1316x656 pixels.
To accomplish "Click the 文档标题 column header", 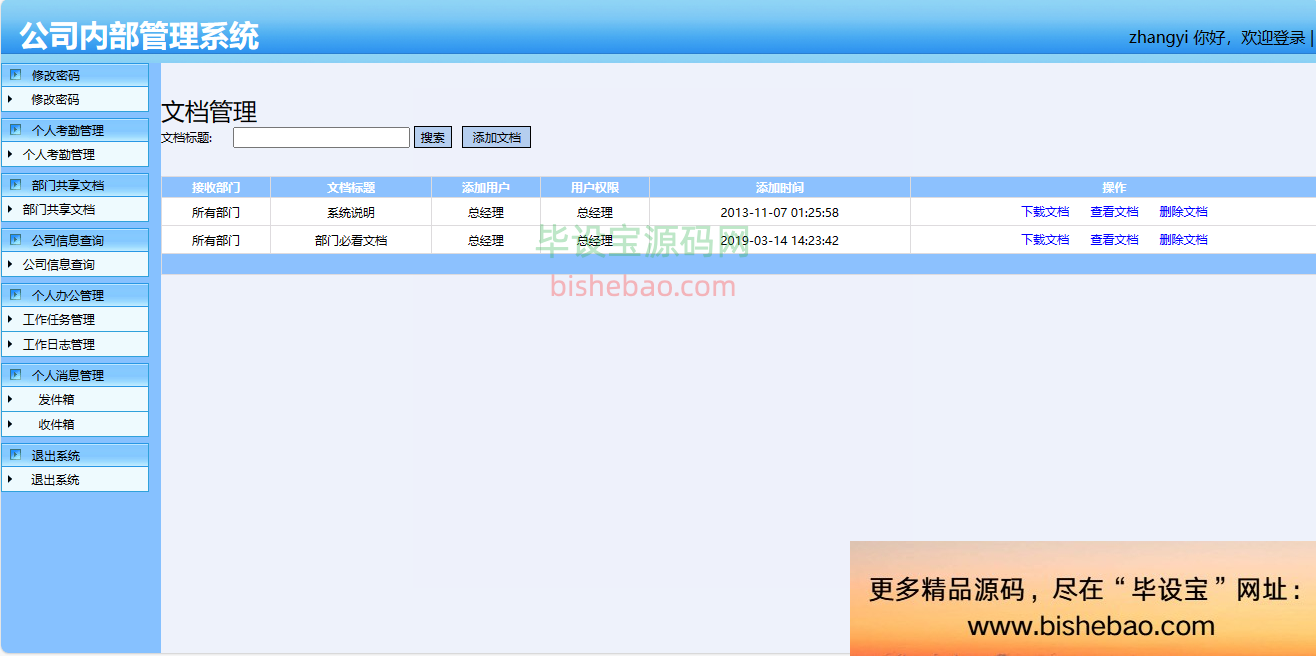I will pos(351,188).
